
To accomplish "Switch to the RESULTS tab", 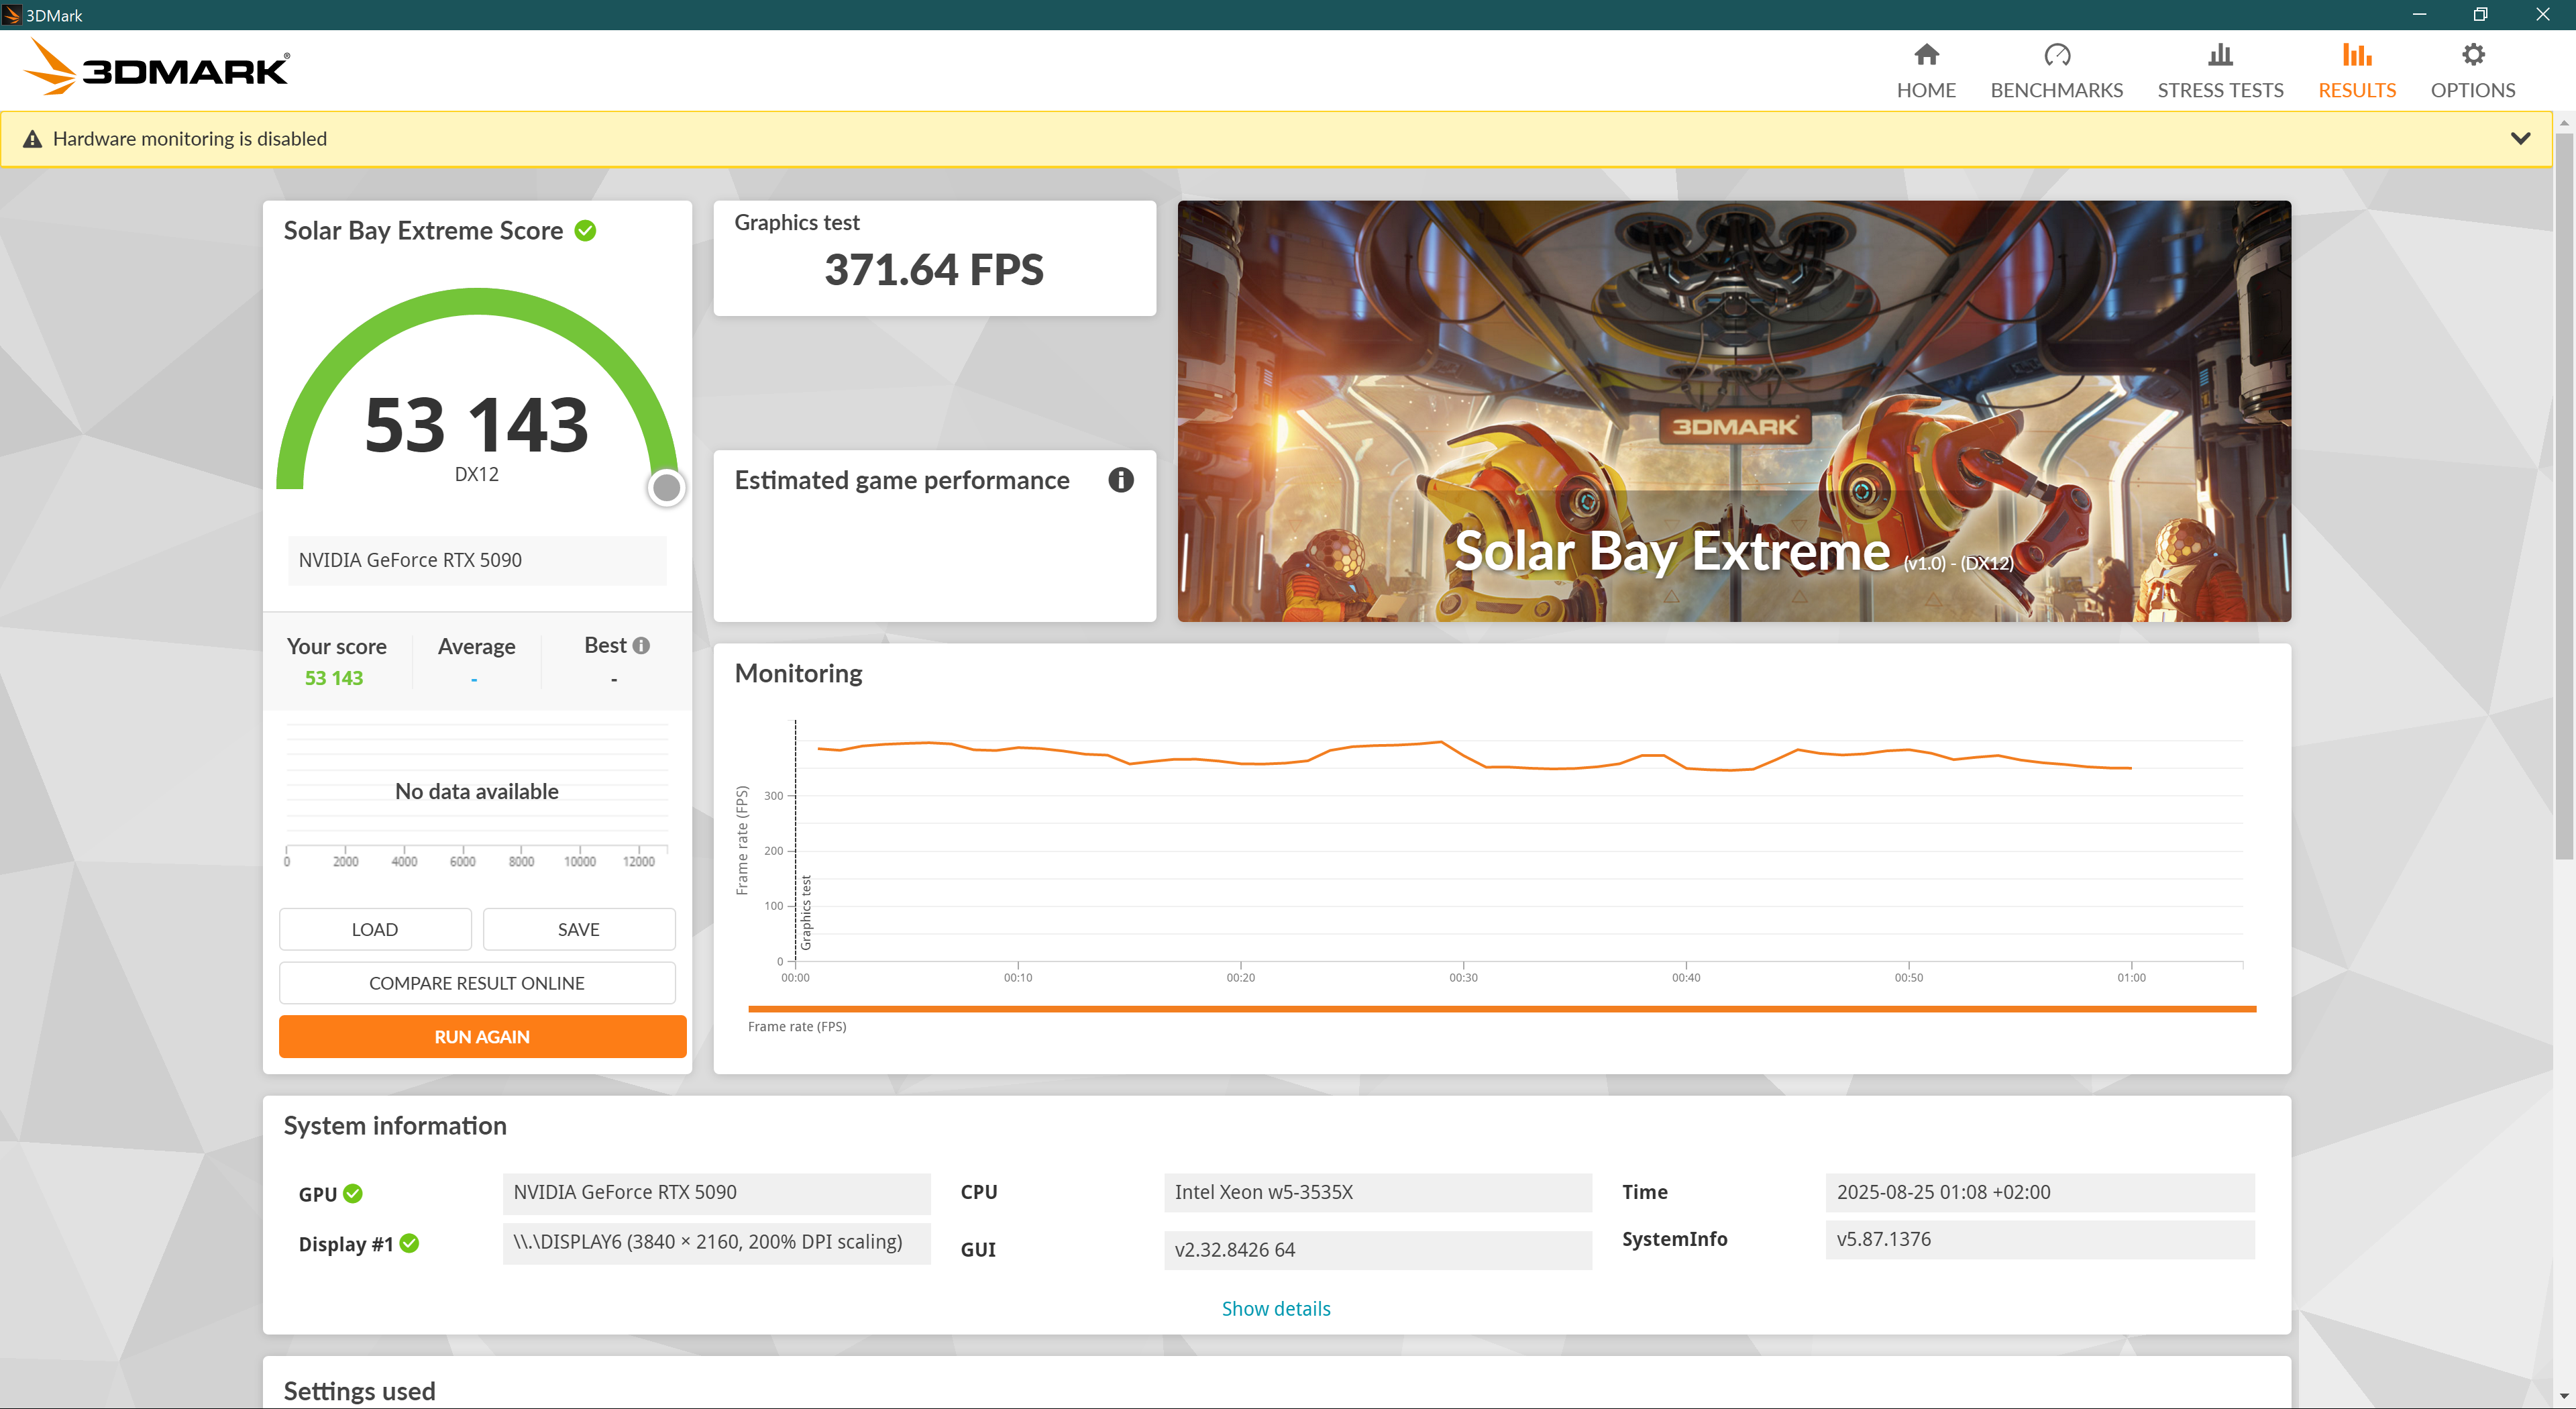I will click(x=2356, y=71).
